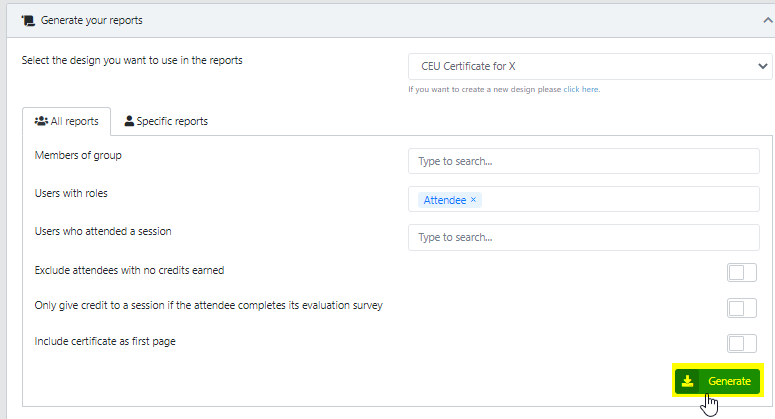Click the Generate your reports header title

coord(92,20)
